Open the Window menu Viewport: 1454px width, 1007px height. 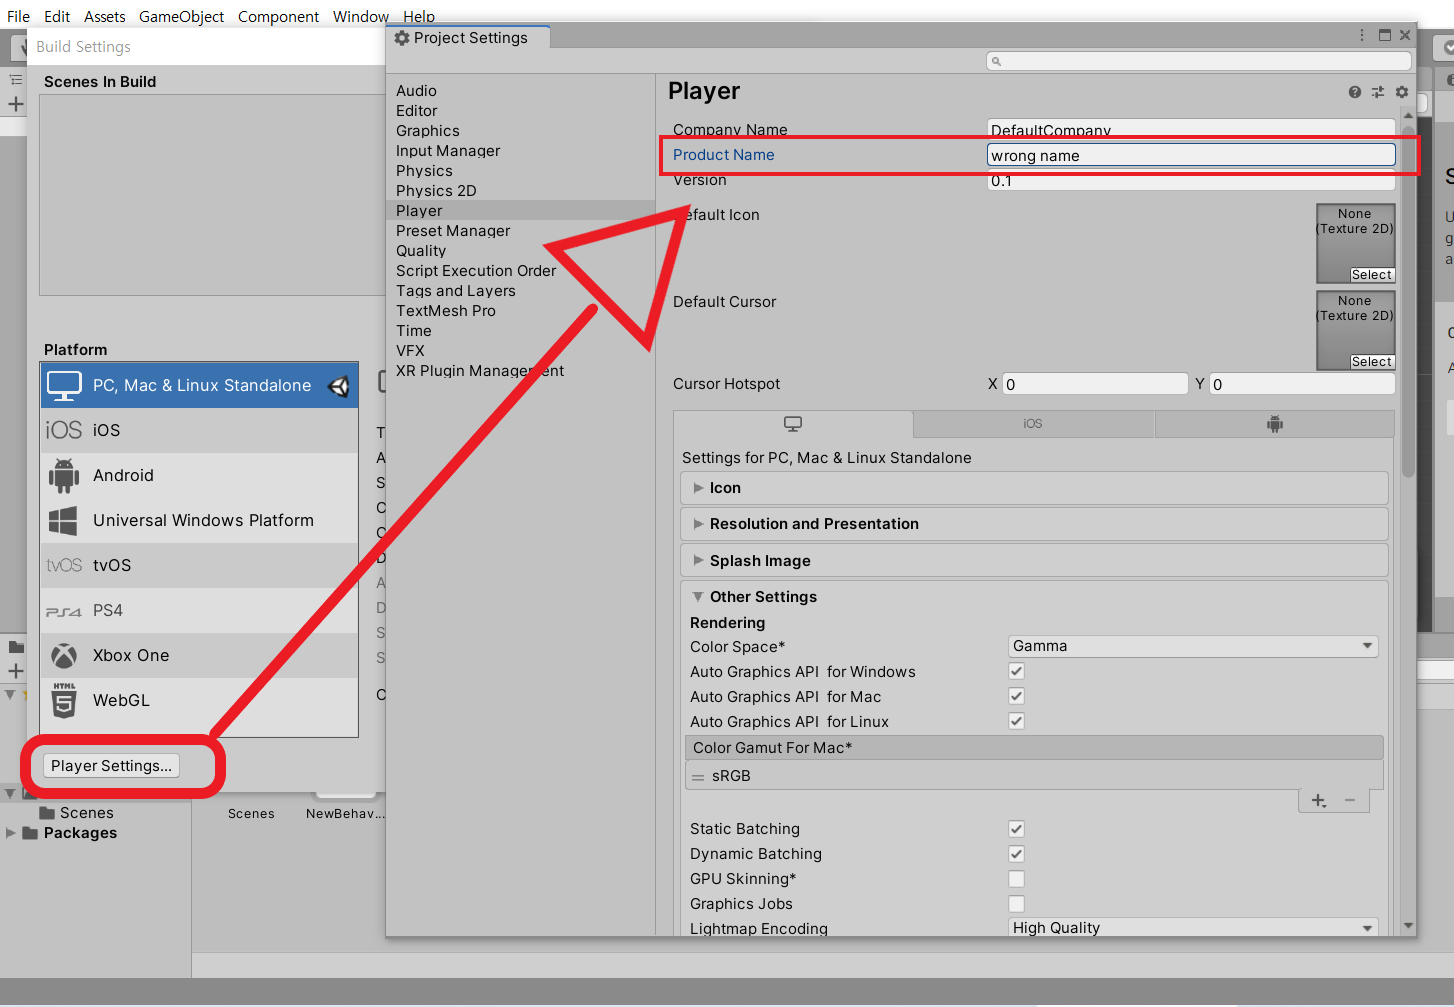(x=360, y=16)
